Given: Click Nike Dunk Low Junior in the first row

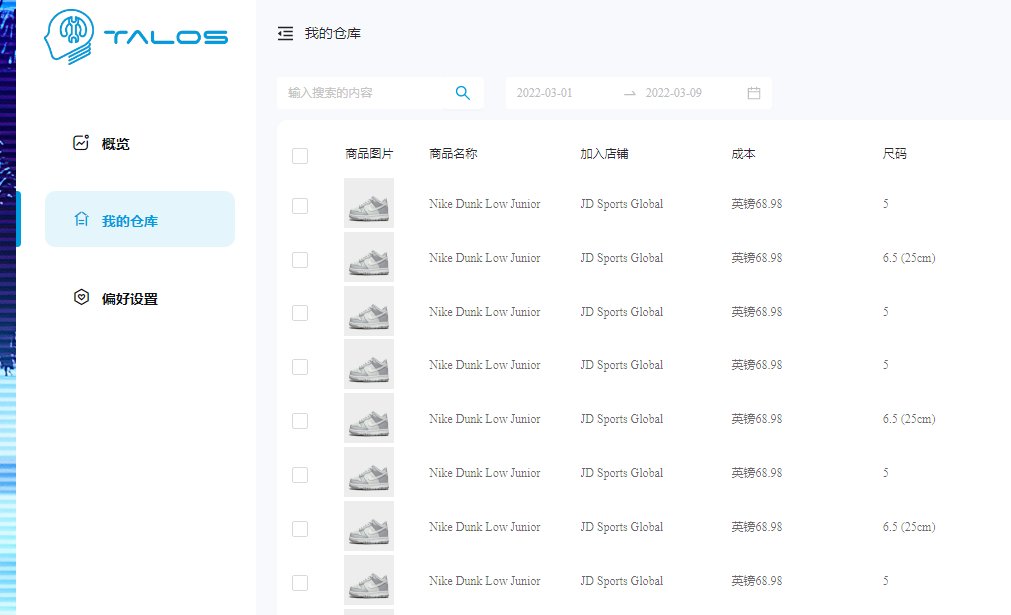Looking at the screenshot, I should [485, 204].
